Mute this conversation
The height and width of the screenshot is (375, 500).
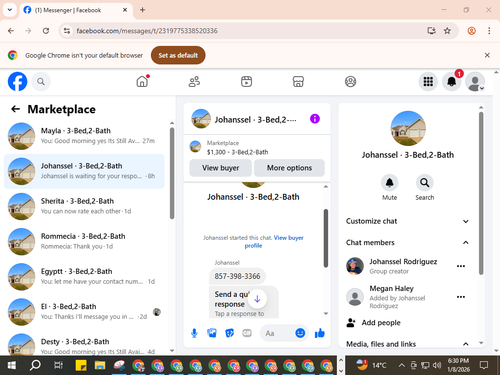click(x=389, y=182)
